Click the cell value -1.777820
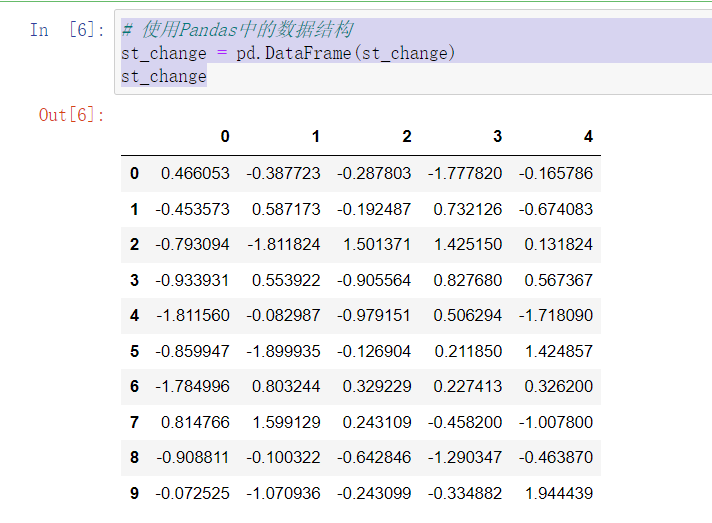 tap(465, 173)
